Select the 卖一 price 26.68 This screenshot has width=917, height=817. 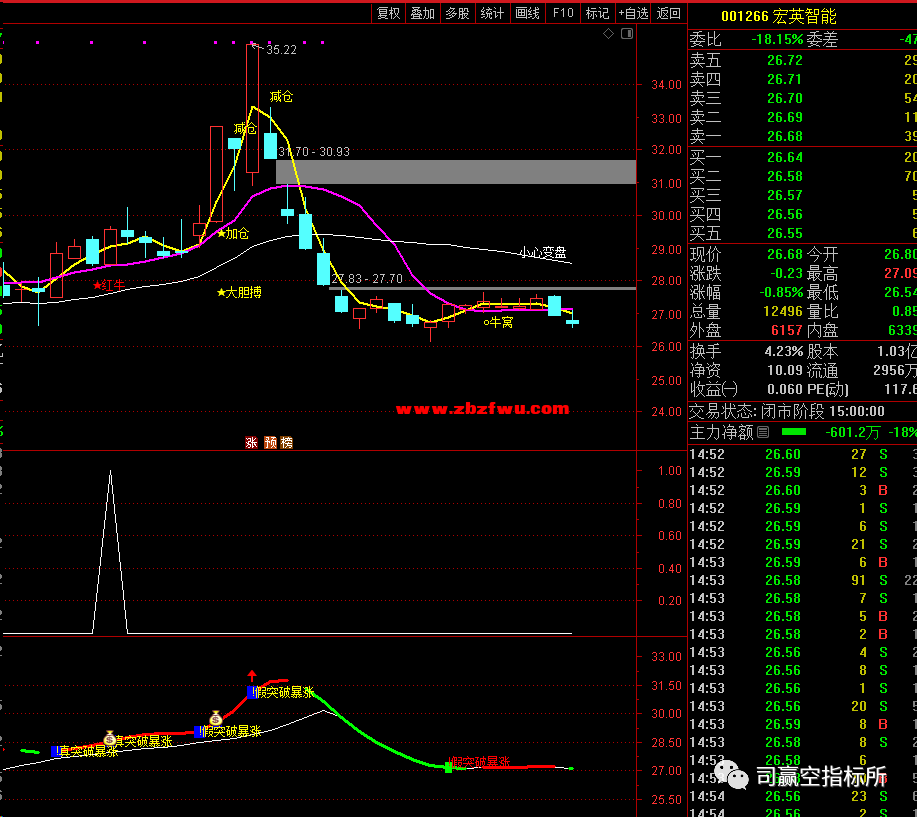pyautogui.click(x=785, y=136)
